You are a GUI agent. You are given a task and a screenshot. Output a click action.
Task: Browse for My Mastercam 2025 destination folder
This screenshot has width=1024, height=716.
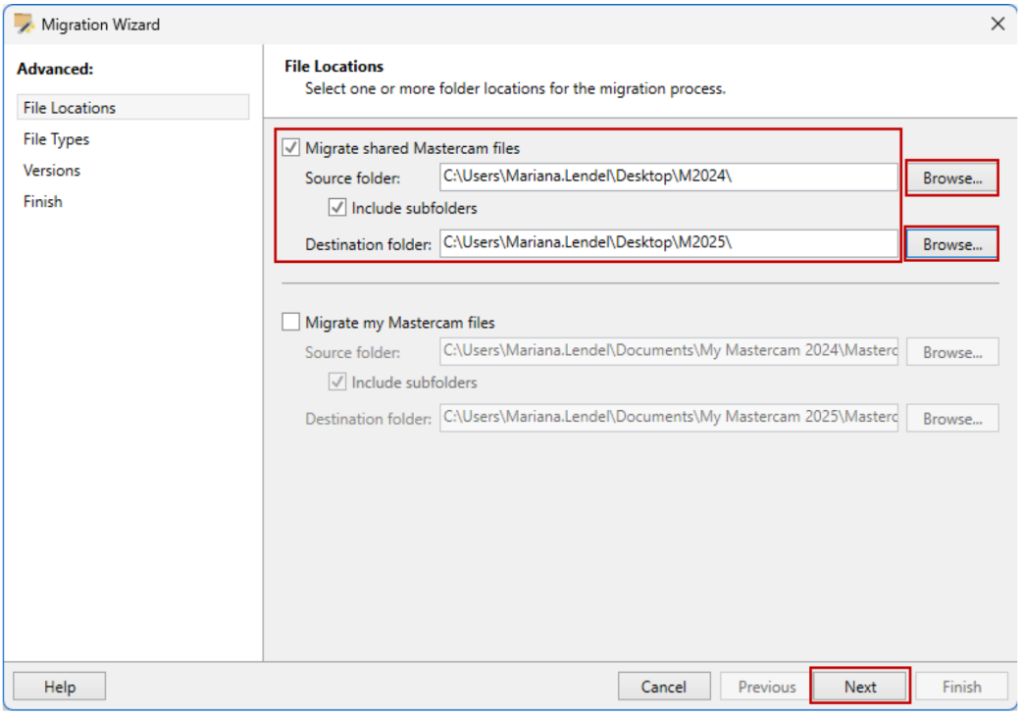click(952, 419)
